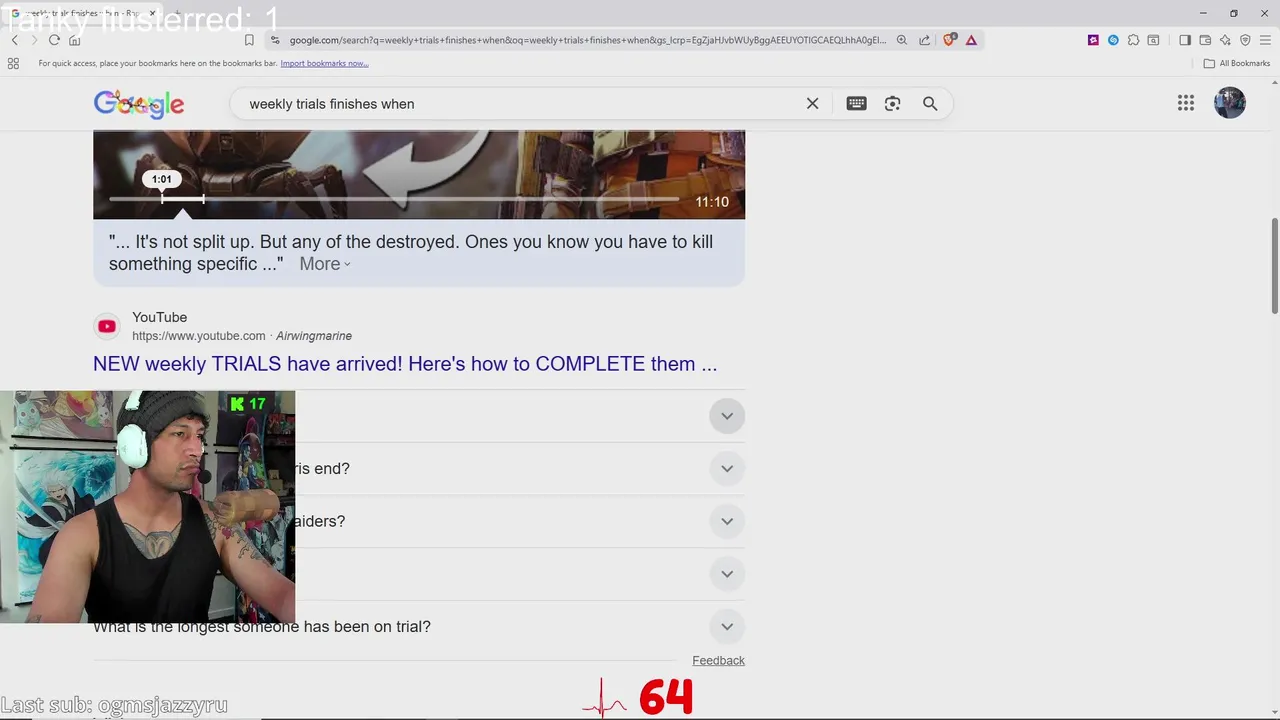Go forward to the next page
The width and height of the screenshot is (1280, 720).
34,40
